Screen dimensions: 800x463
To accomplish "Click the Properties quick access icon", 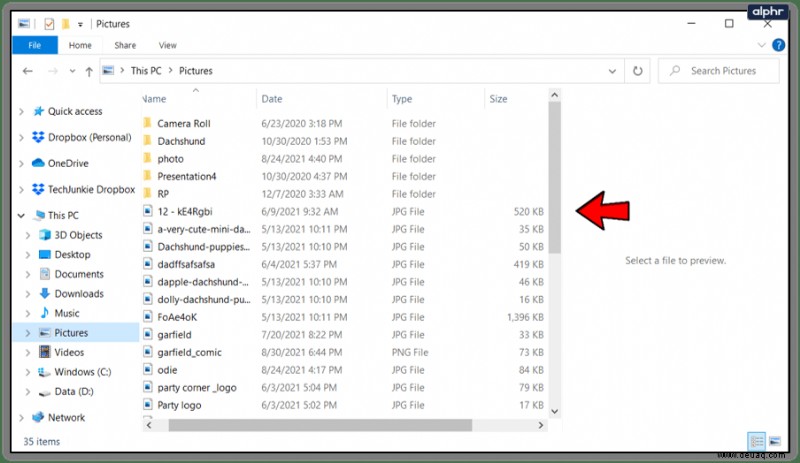I will click(x=49, y=24).
